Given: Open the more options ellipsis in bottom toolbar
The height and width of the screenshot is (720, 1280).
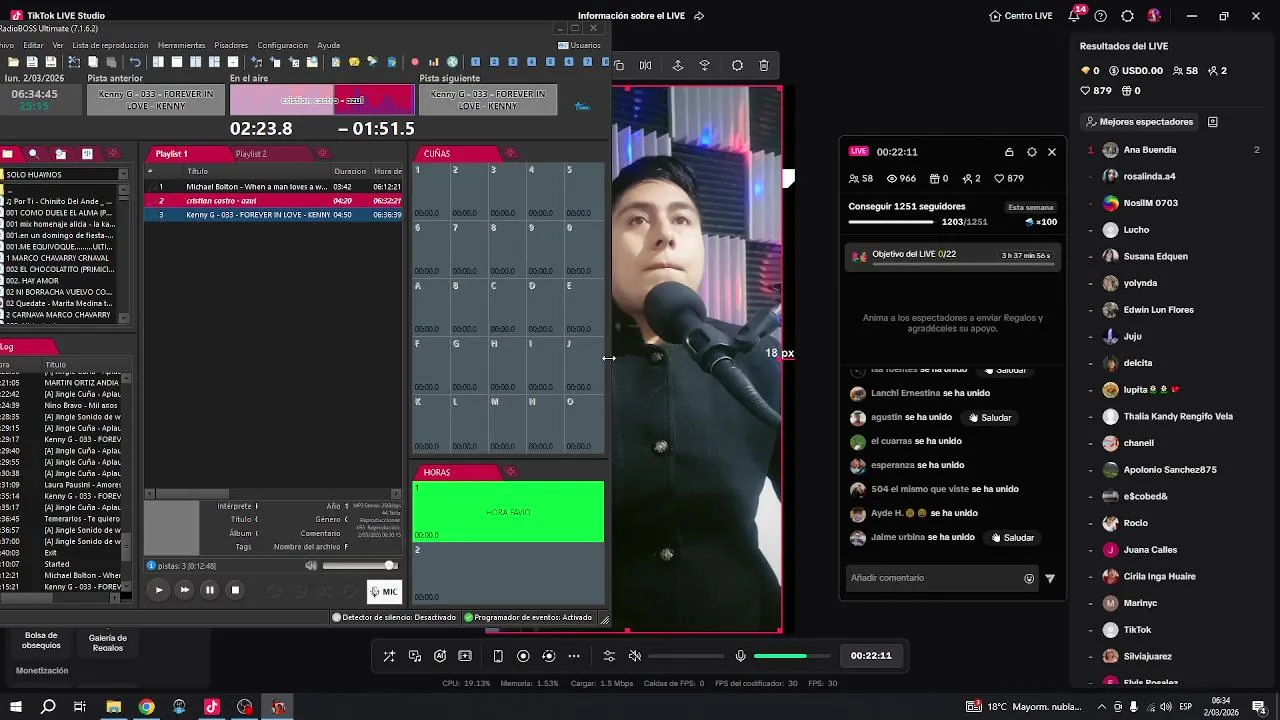Looking at the screenshot, I should [574, 656].
